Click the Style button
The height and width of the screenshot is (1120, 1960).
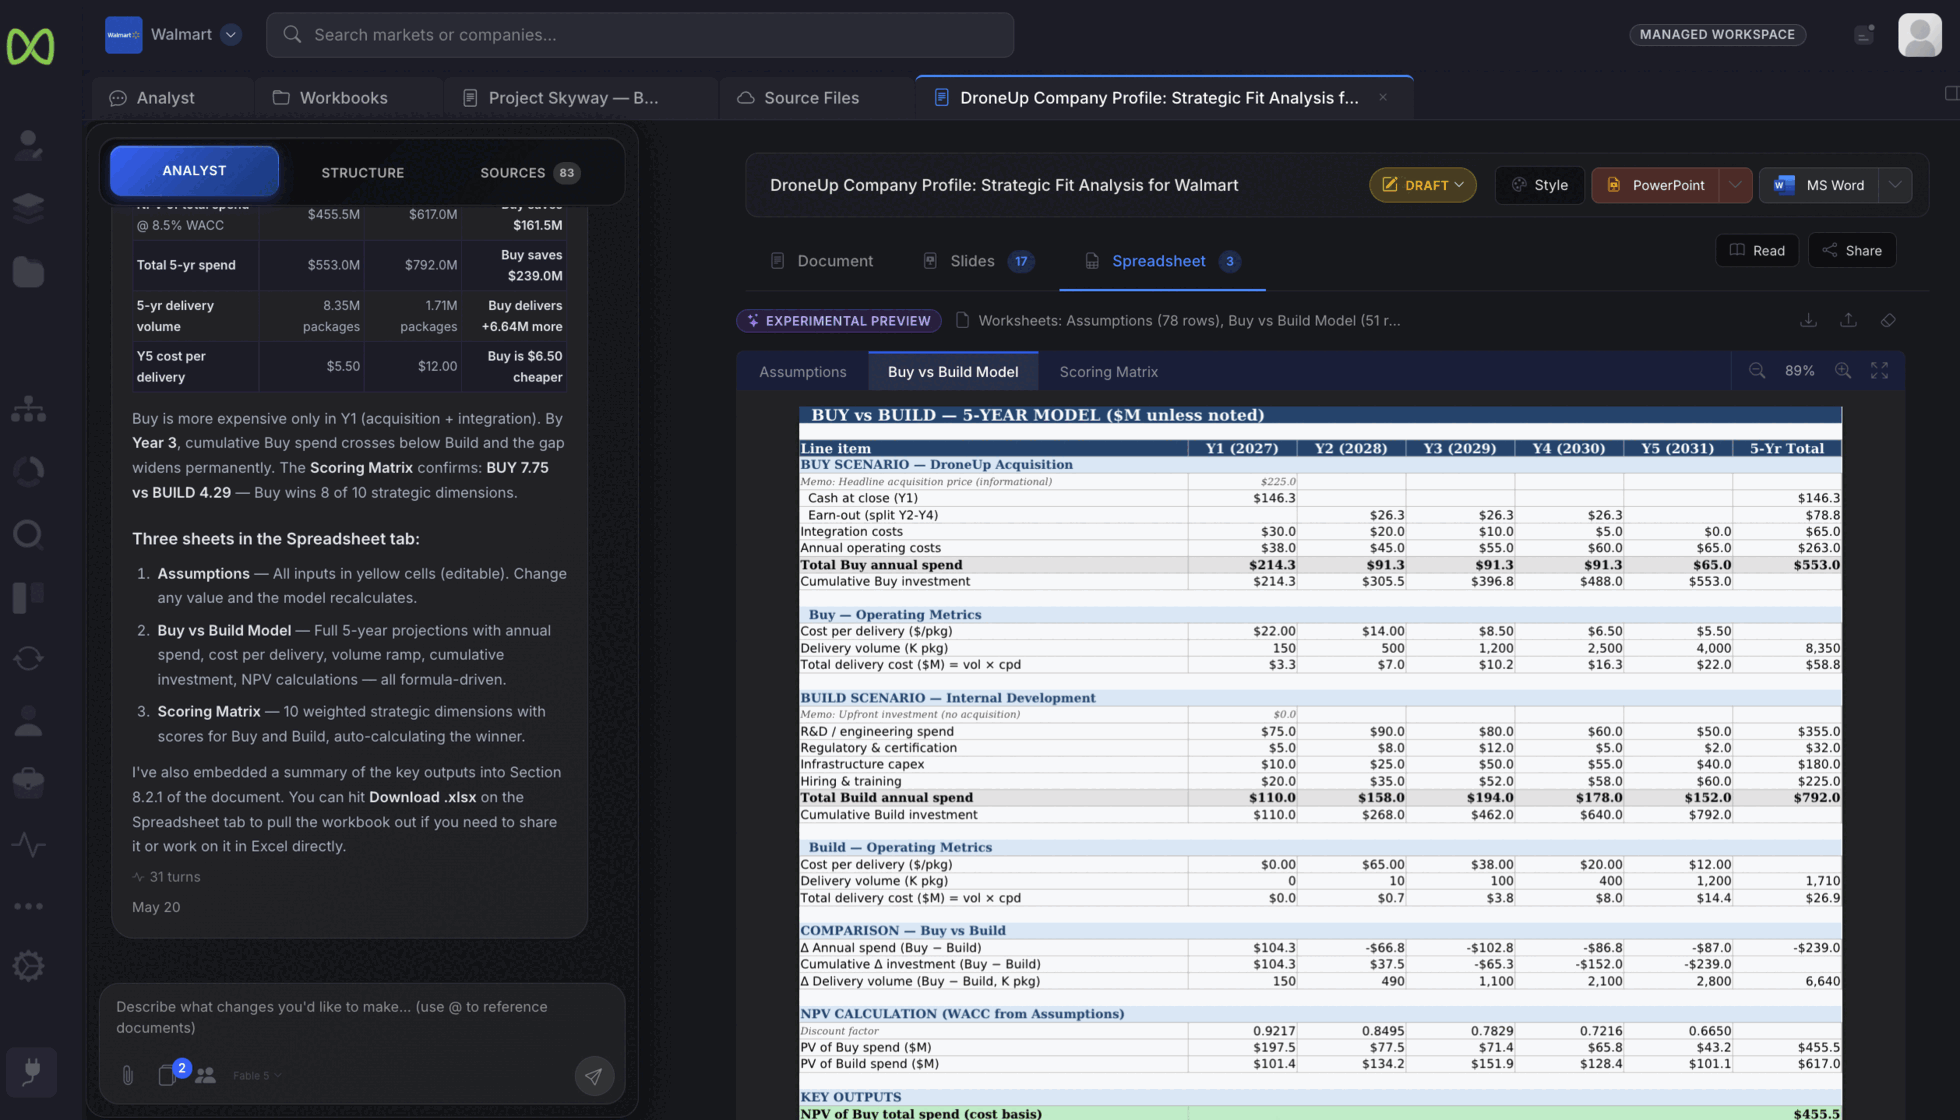coord(1539,185)
